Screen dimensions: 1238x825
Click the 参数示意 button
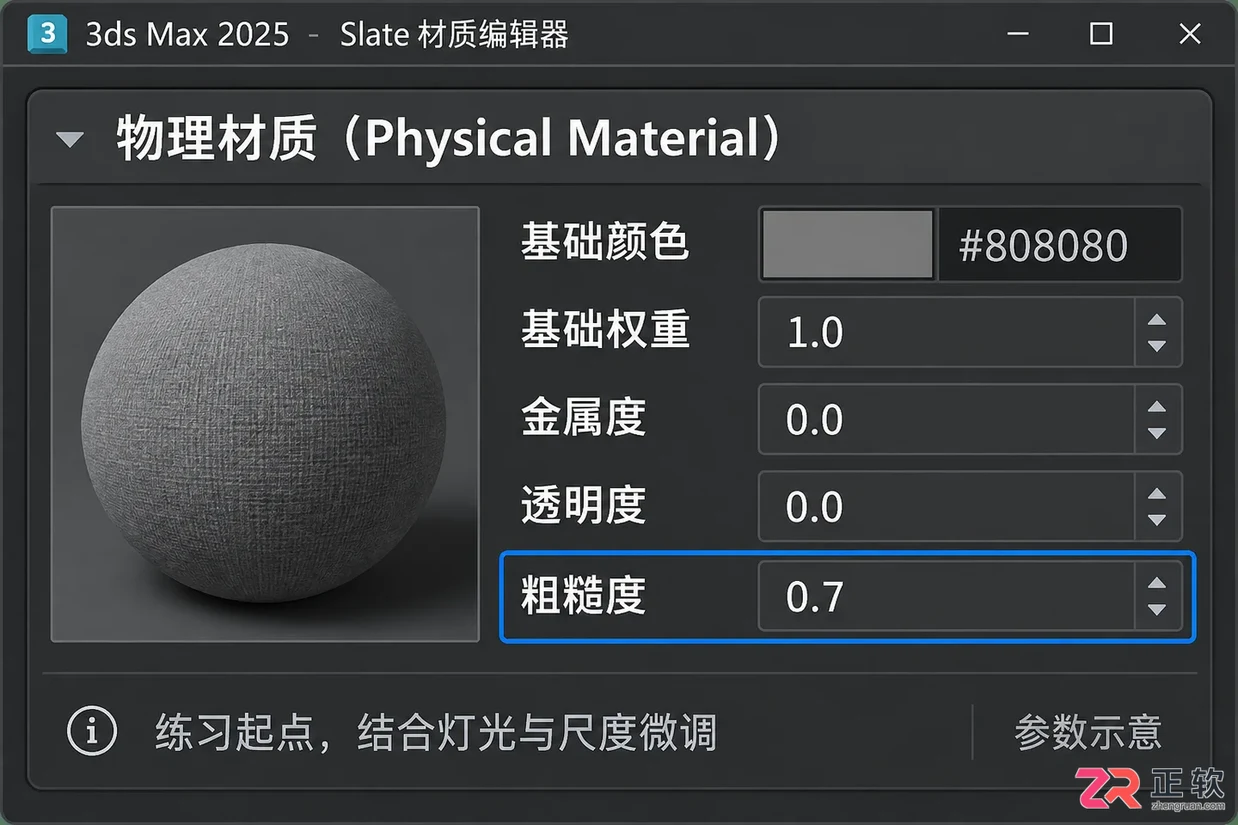click(1088, 732)
